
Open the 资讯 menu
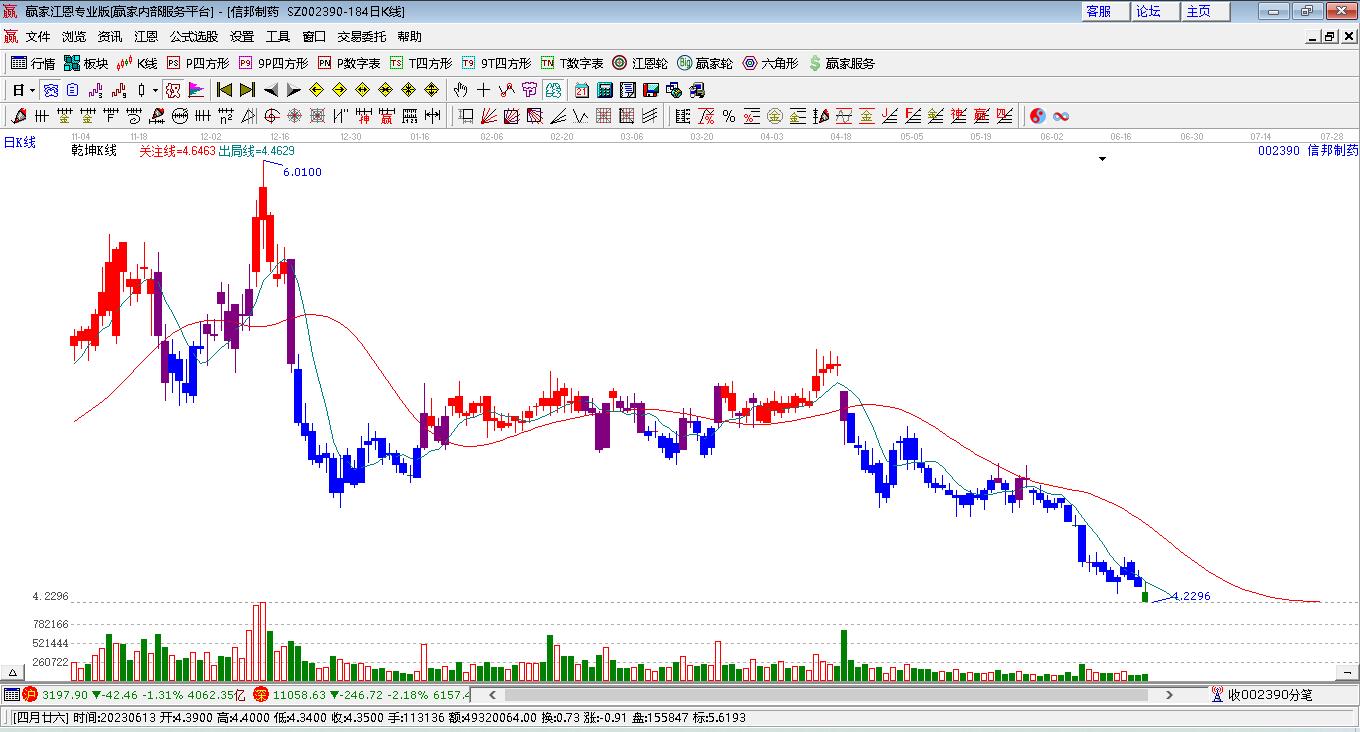pos(110,36)
